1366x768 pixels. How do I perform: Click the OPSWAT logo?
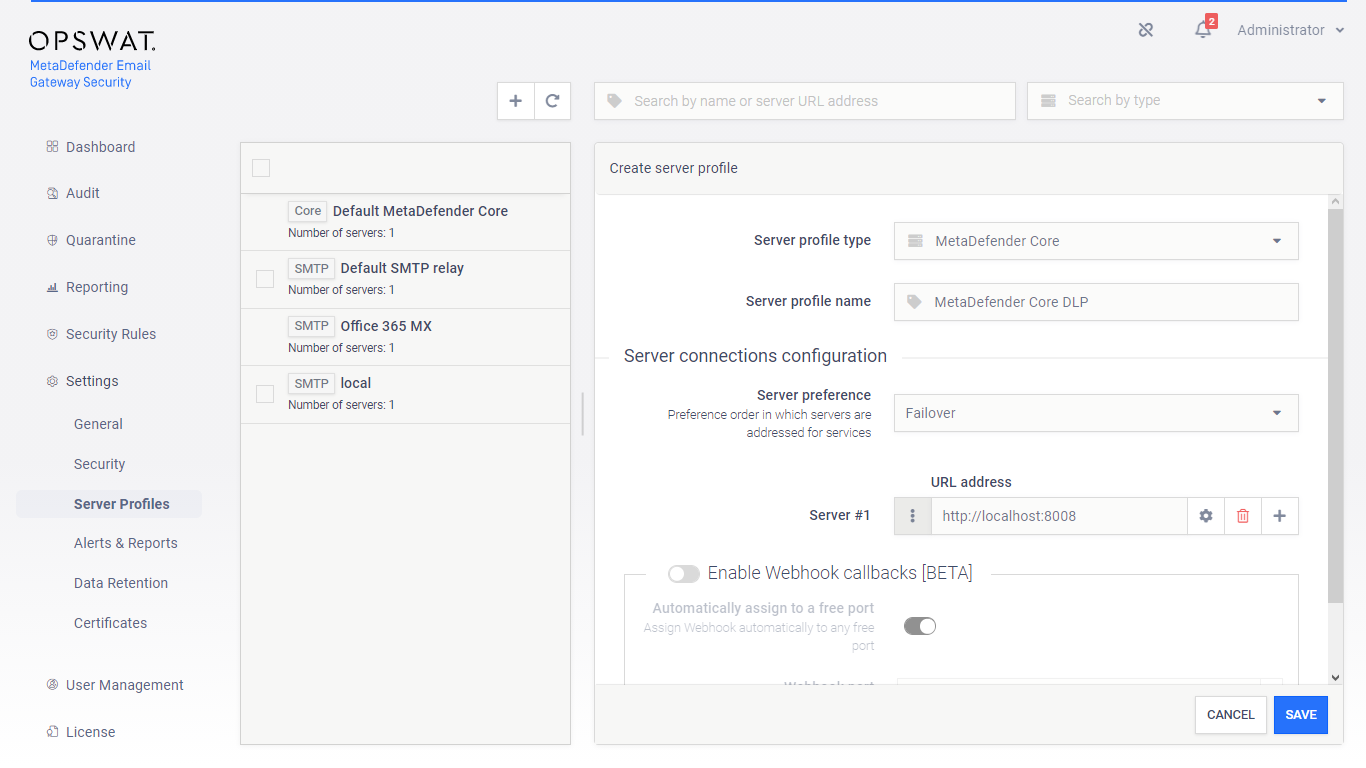pyautogui.click(x=92, y=41)
